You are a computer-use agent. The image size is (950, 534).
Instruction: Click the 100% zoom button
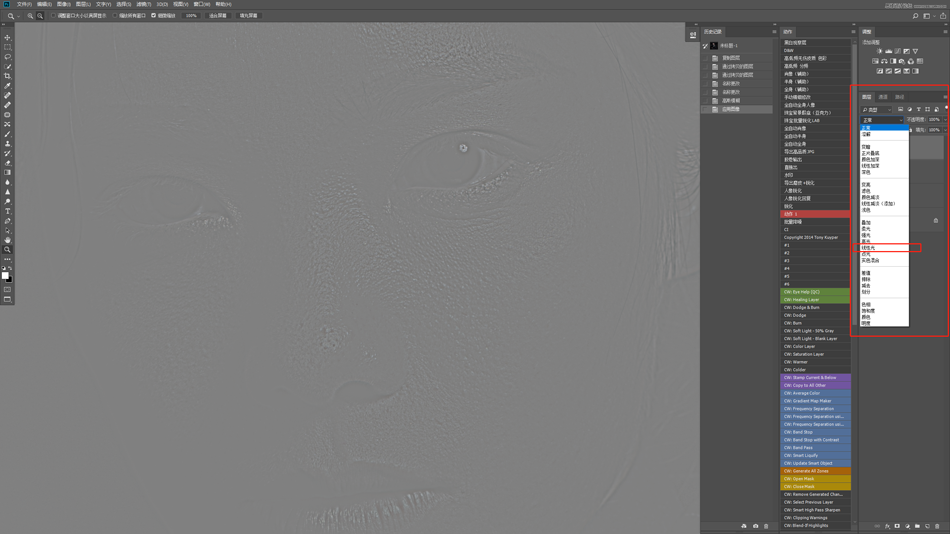pos(191,16)
